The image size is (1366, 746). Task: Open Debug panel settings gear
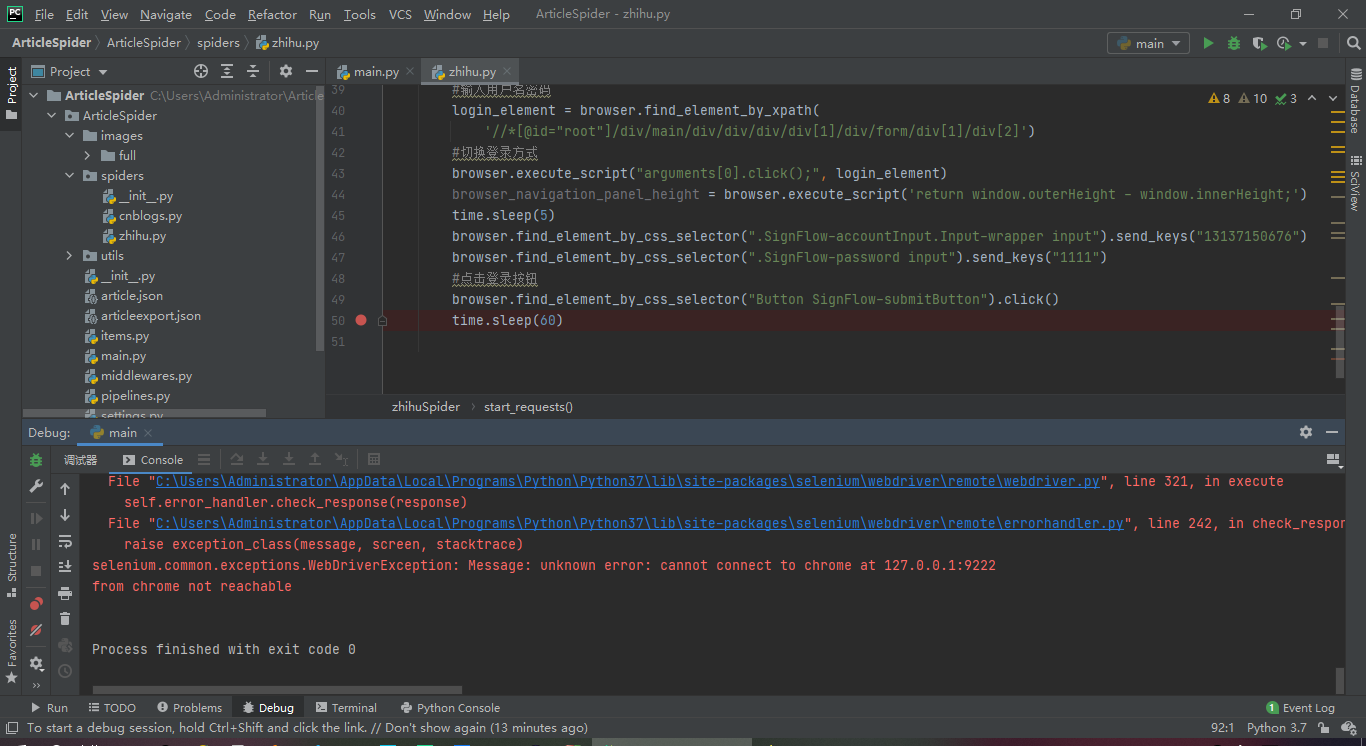click(x=1305, y=432)
